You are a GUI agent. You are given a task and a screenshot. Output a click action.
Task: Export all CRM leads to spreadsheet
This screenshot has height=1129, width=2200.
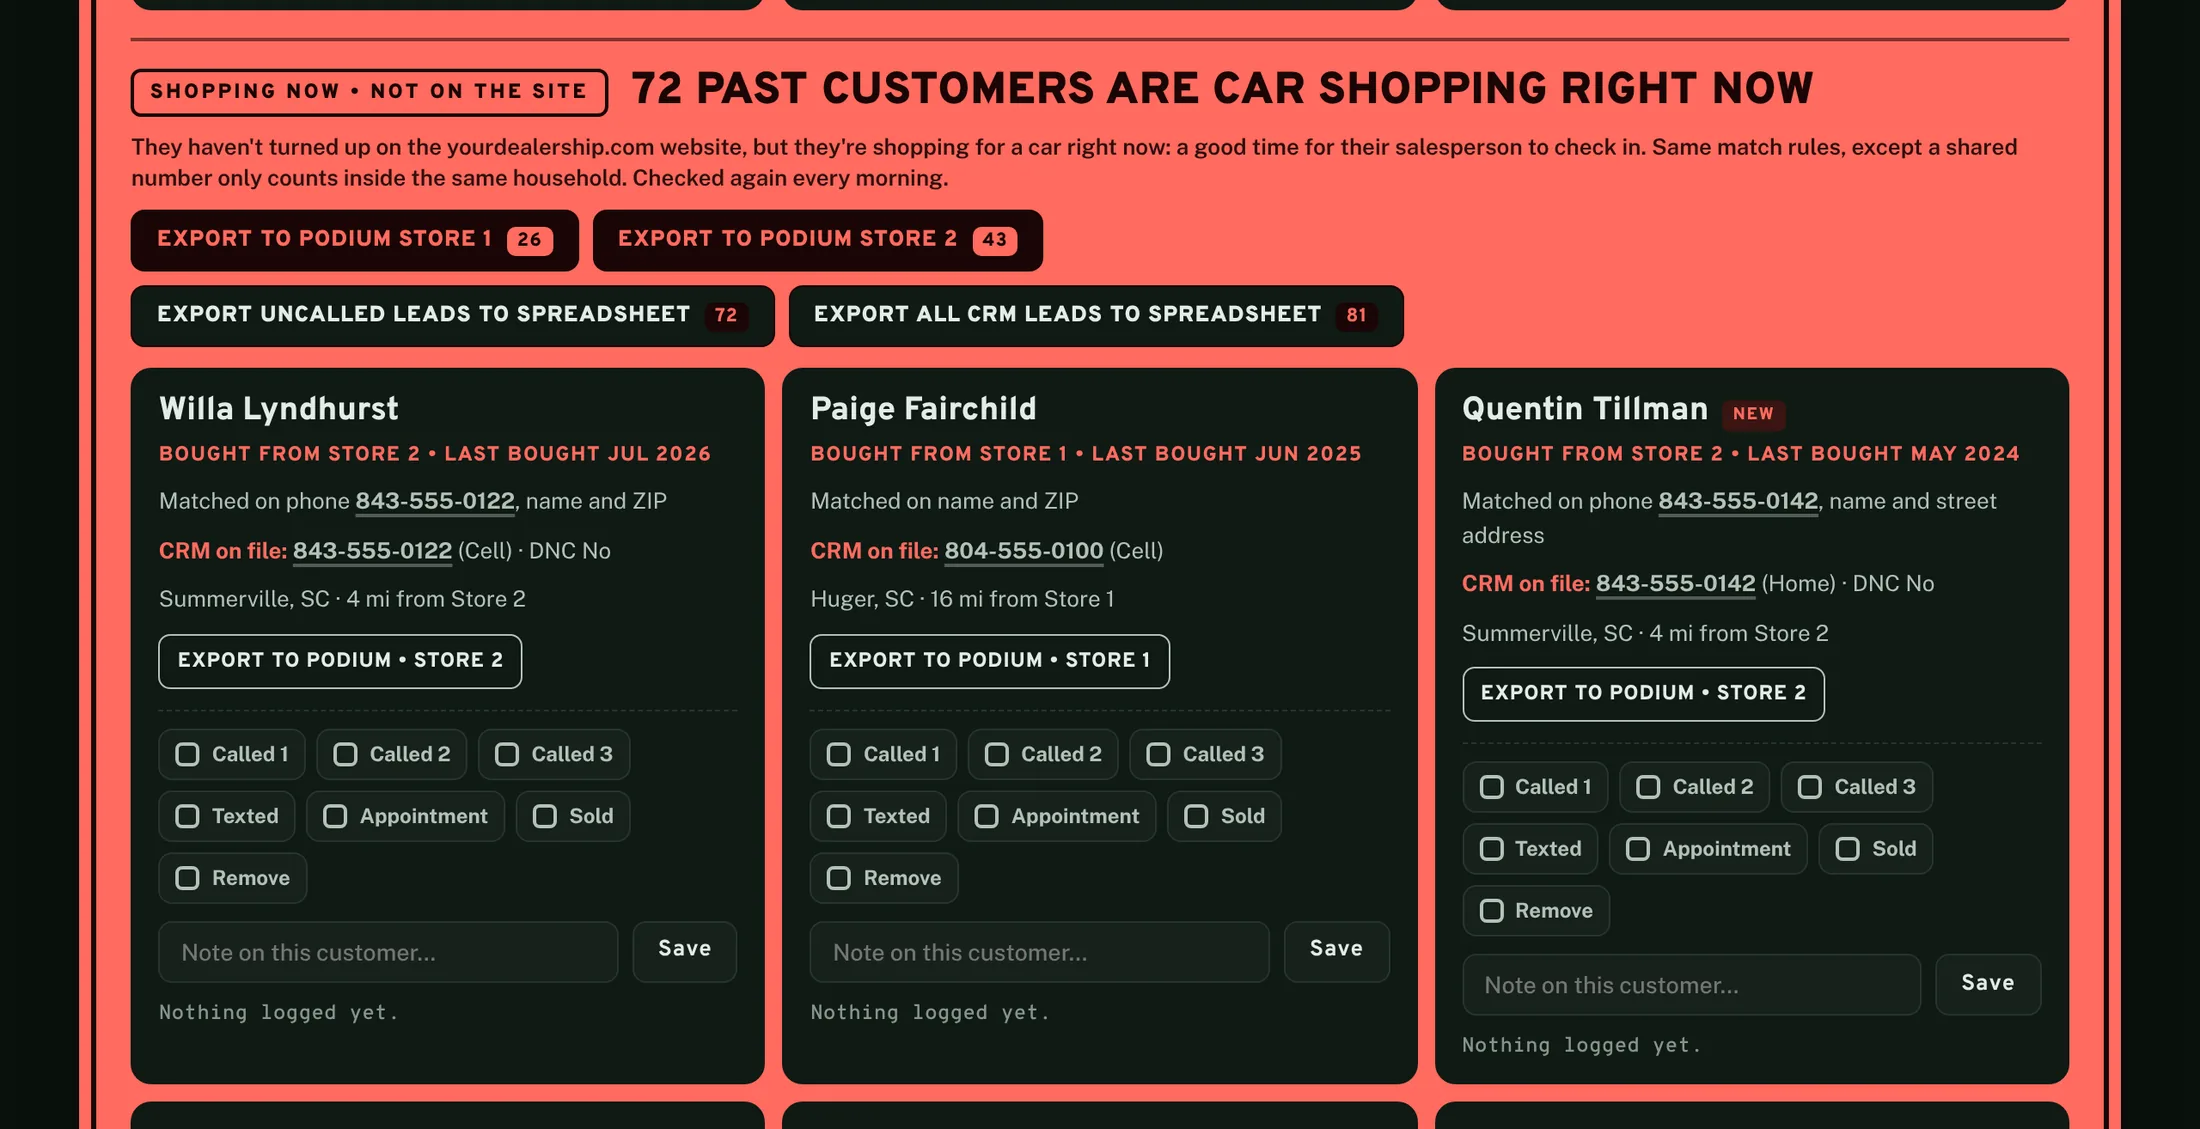1096,316
